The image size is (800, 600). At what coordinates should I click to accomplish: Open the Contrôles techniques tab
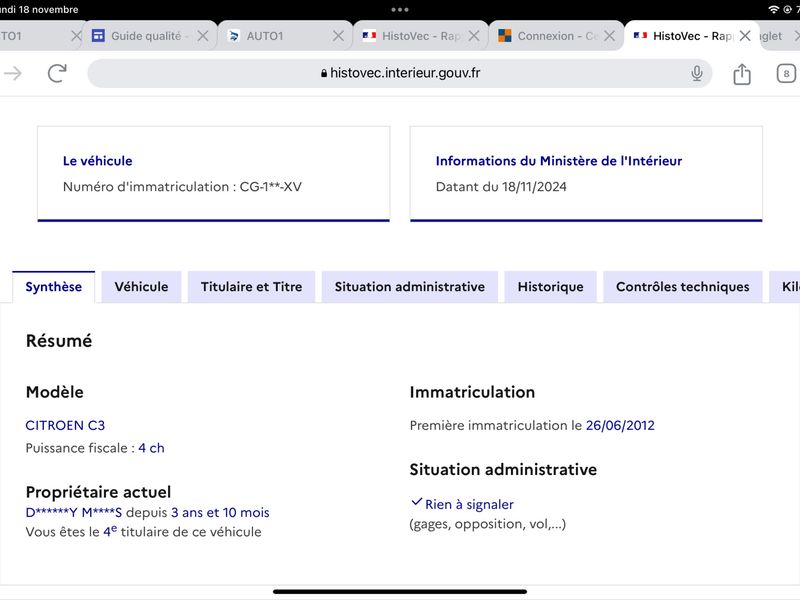click(x=683, y=287)
